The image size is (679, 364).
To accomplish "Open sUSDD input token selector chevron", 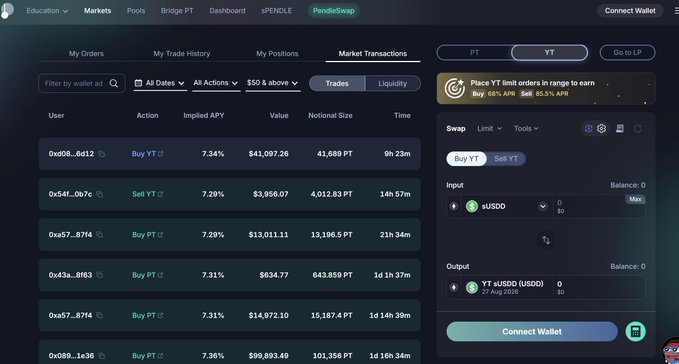I will coord(543,206).
